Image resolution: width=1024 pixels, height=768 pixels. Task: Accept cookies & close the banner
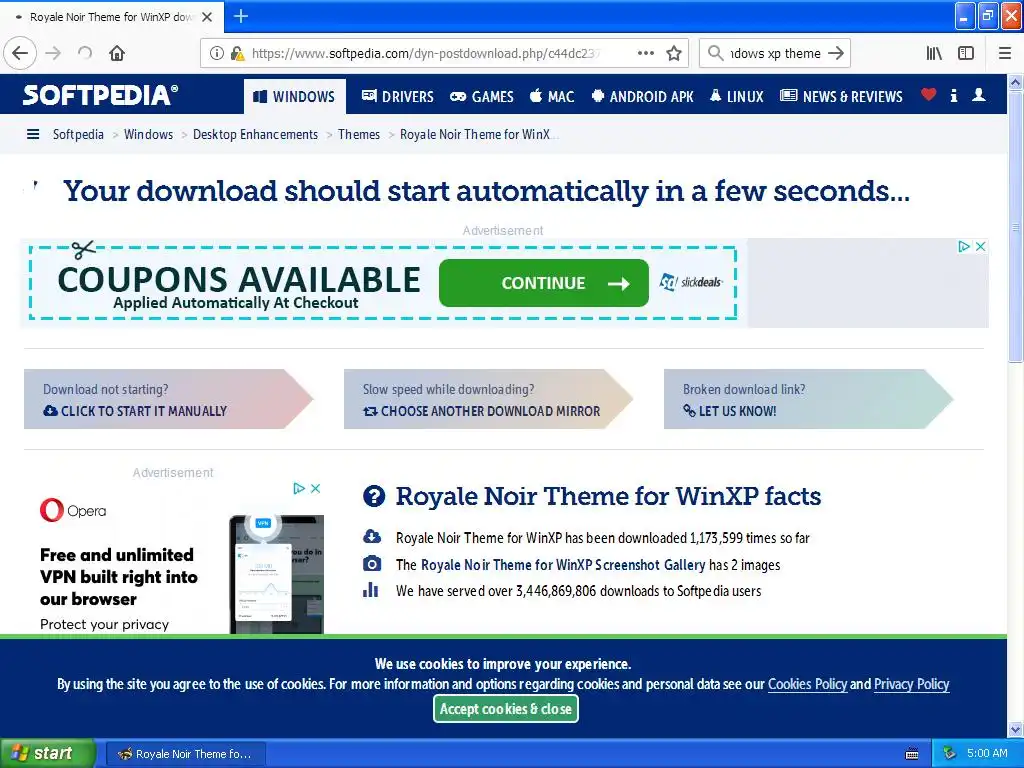pyautogui.click(x=505, y=709)
